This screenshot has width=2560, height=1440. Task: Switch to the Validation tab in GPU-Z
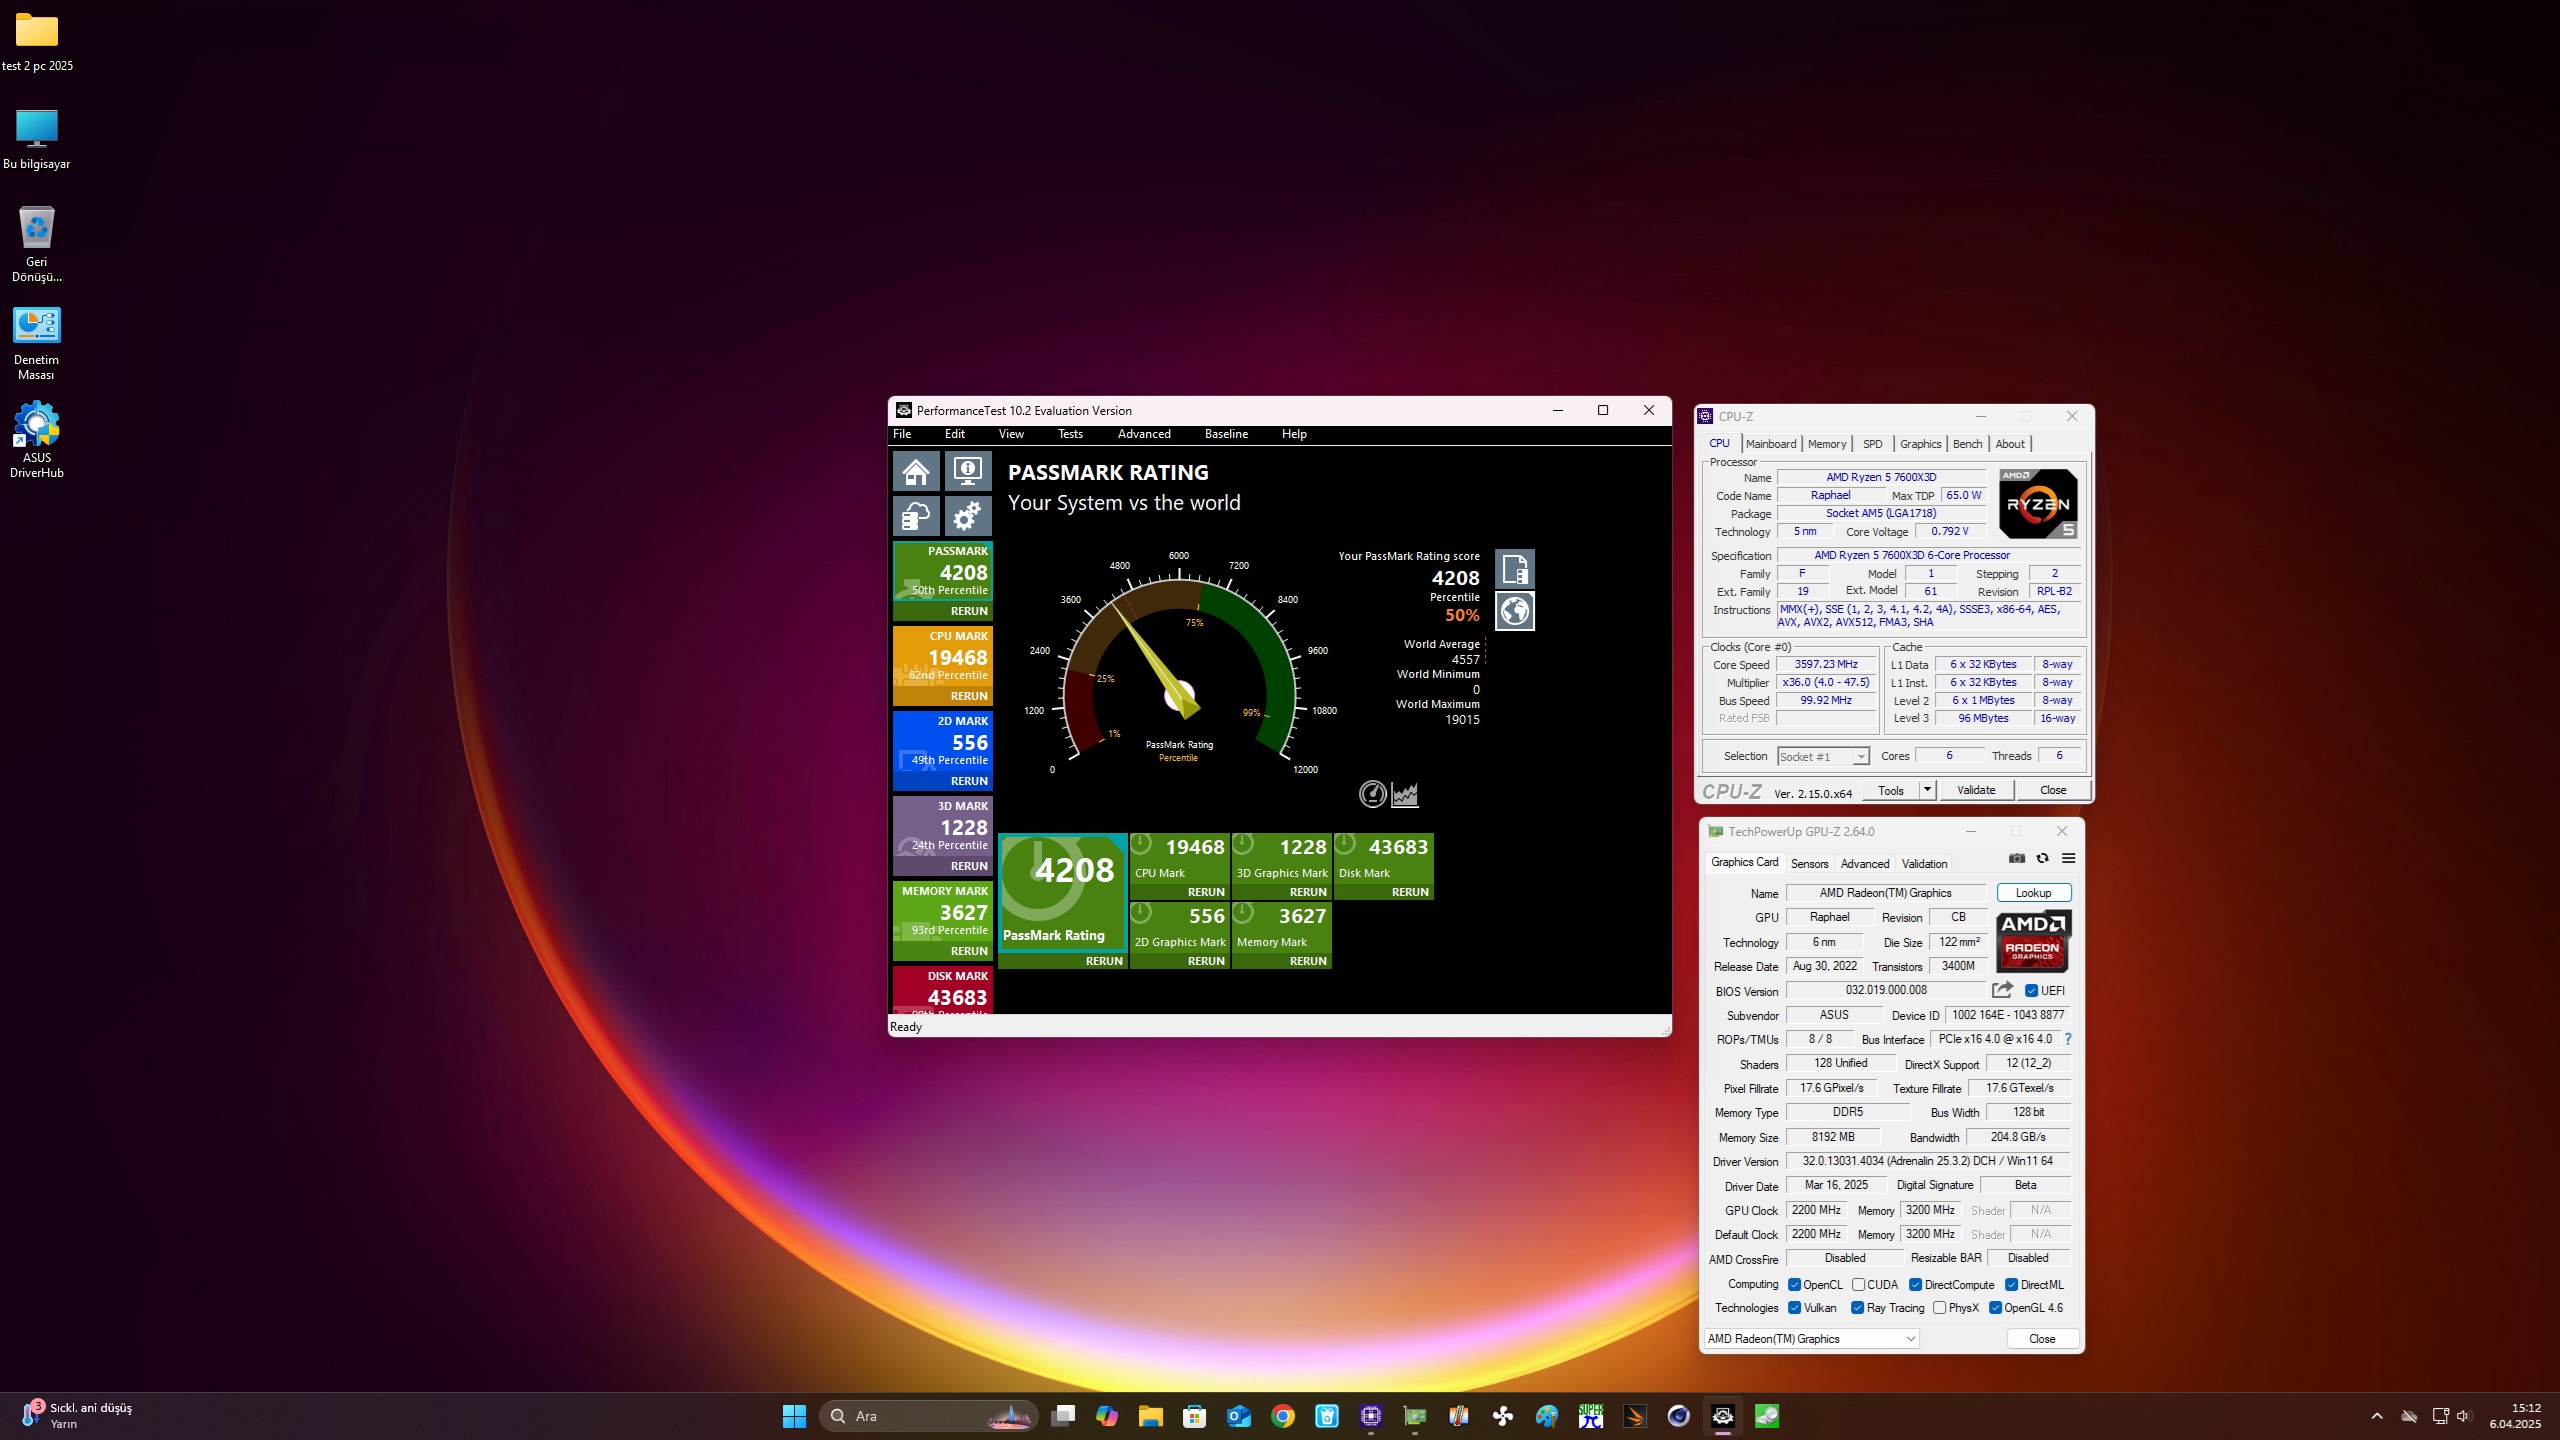coord(1925,864)
